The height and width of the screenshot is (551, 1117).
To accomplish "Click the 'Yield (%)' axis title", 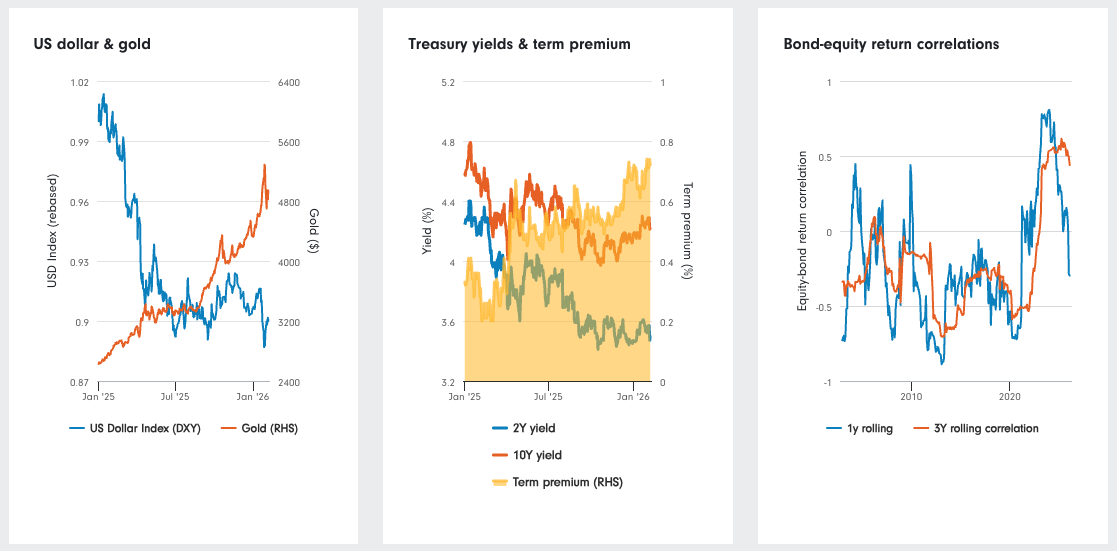I will tap(426, 232).
